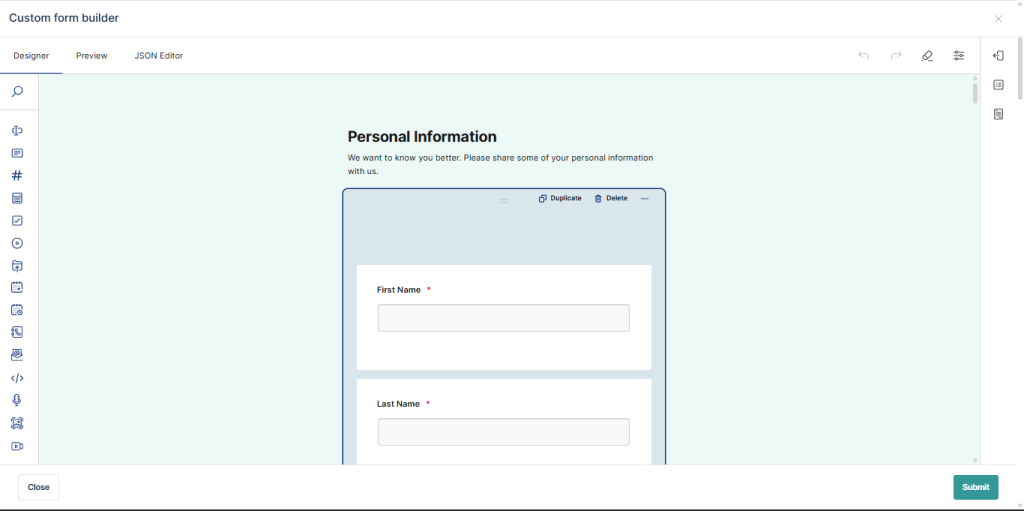Screen dimensions: 1024x511
Task: Open the form settings sliders icon
Action: tap(959, 56)
